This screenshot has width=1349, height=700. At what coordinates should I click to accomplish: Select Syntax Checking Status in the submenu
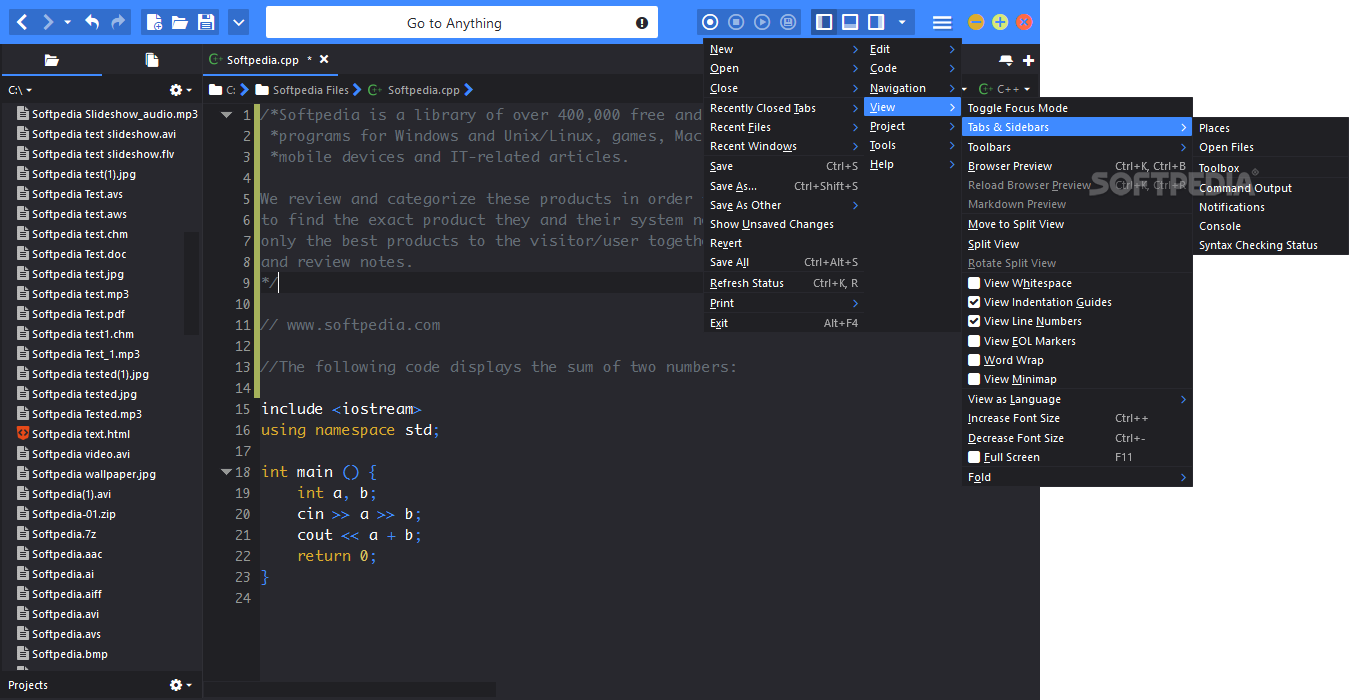pyautogui.click(x=1270, y=245)
